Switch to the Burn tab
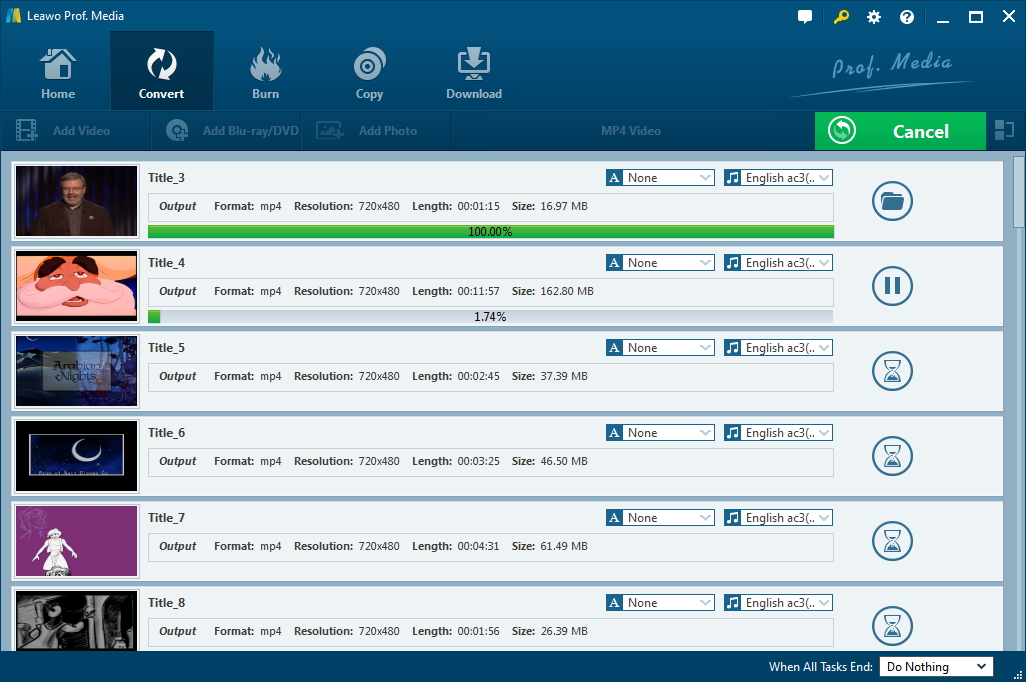This screenshot has height=682, width=1026. tap(266, 73)
